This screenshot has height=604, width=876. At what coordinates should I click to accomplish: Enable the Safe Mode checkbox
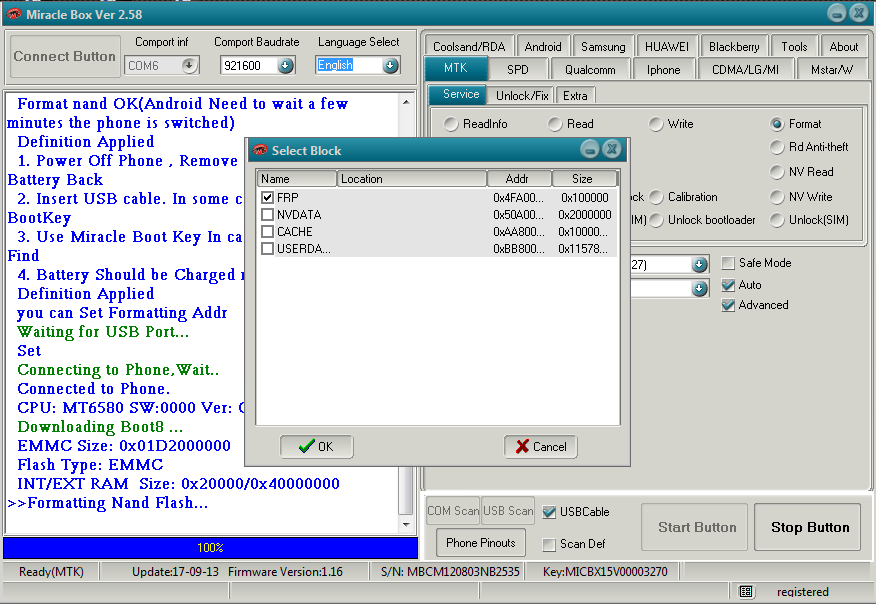(728, 263)
